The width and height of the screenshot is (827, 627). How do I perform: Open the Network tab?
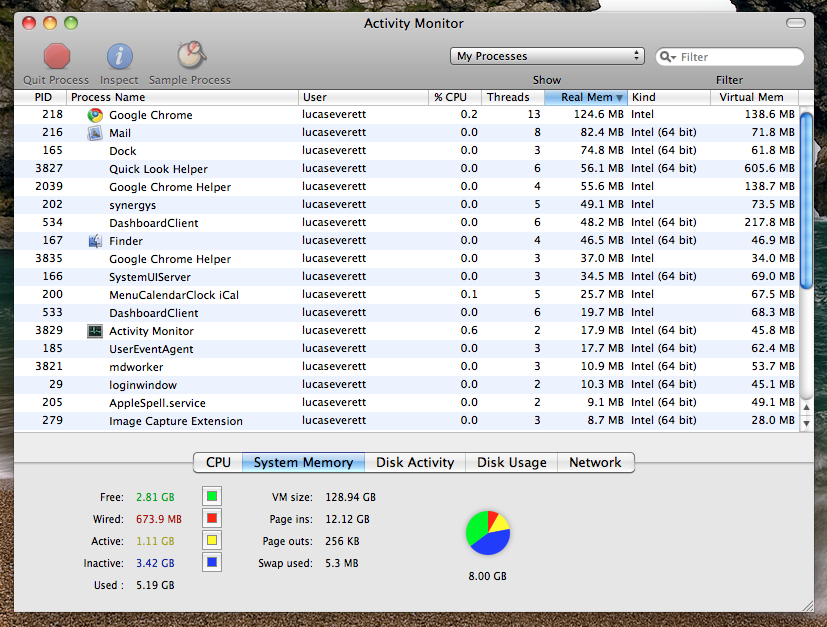(595, 462)
